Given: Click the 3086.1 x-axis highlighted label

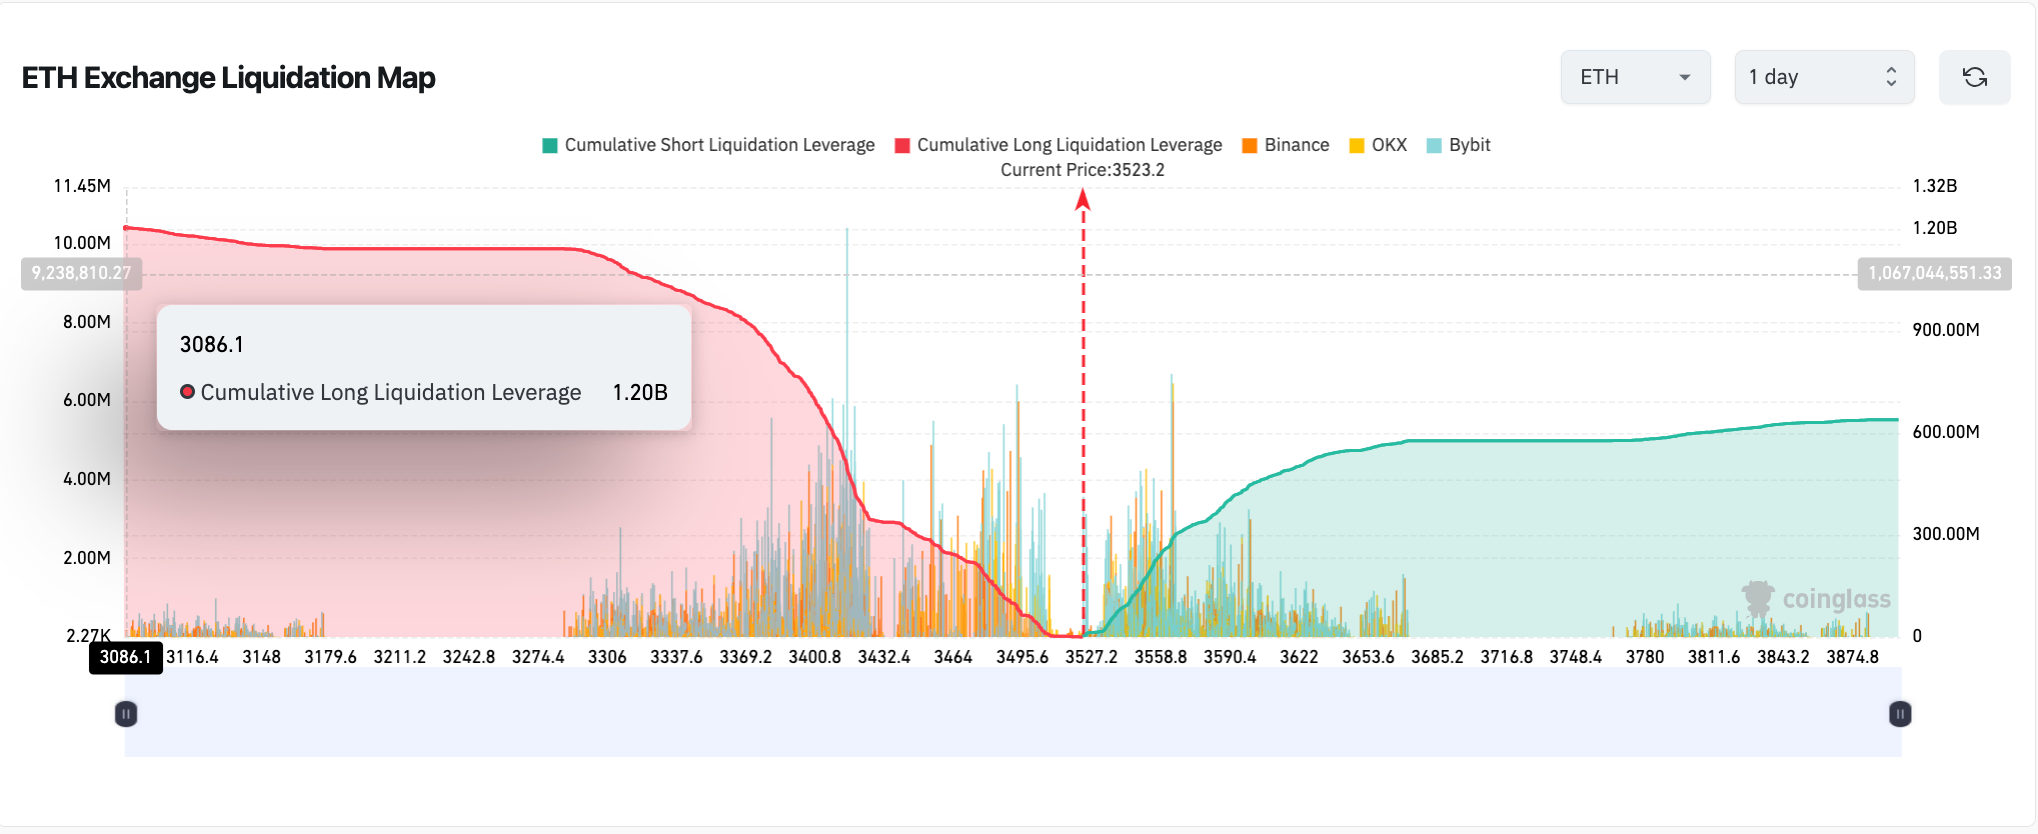Looking at the screenshot, I should pos(126,657).
